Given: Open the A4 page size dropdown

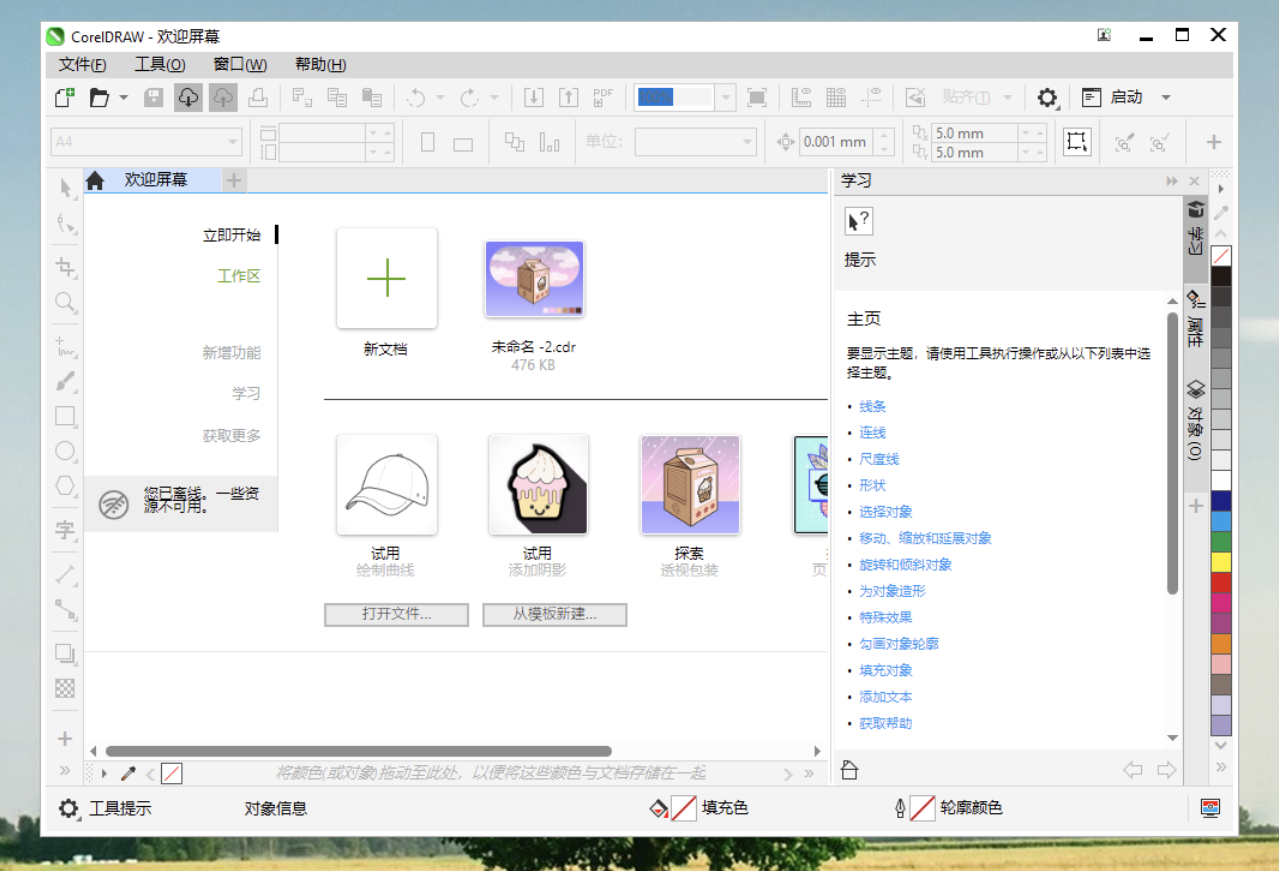Looking at the screenshot, I should pos(233,142).
